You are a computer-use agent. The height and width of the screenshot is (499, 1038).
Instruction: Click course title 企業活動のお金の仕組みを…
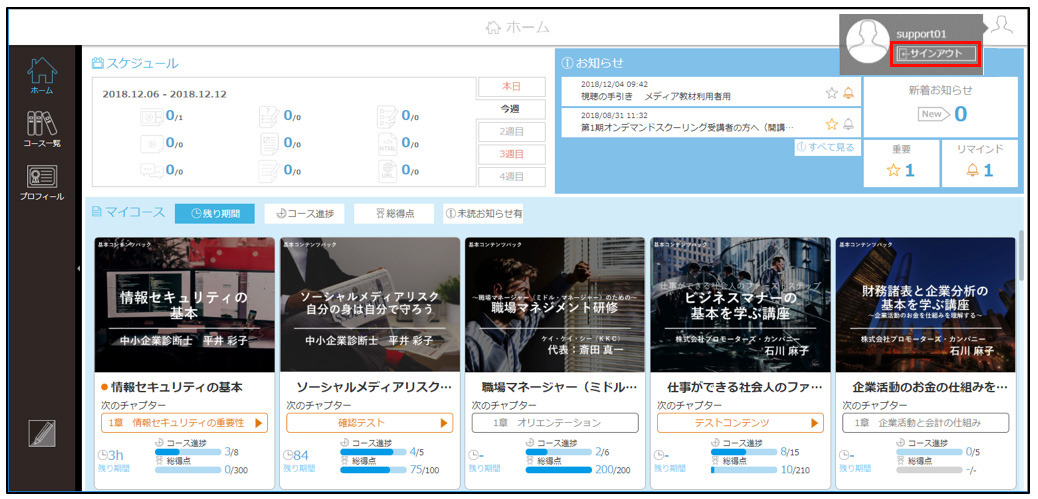tap(930, 387)
